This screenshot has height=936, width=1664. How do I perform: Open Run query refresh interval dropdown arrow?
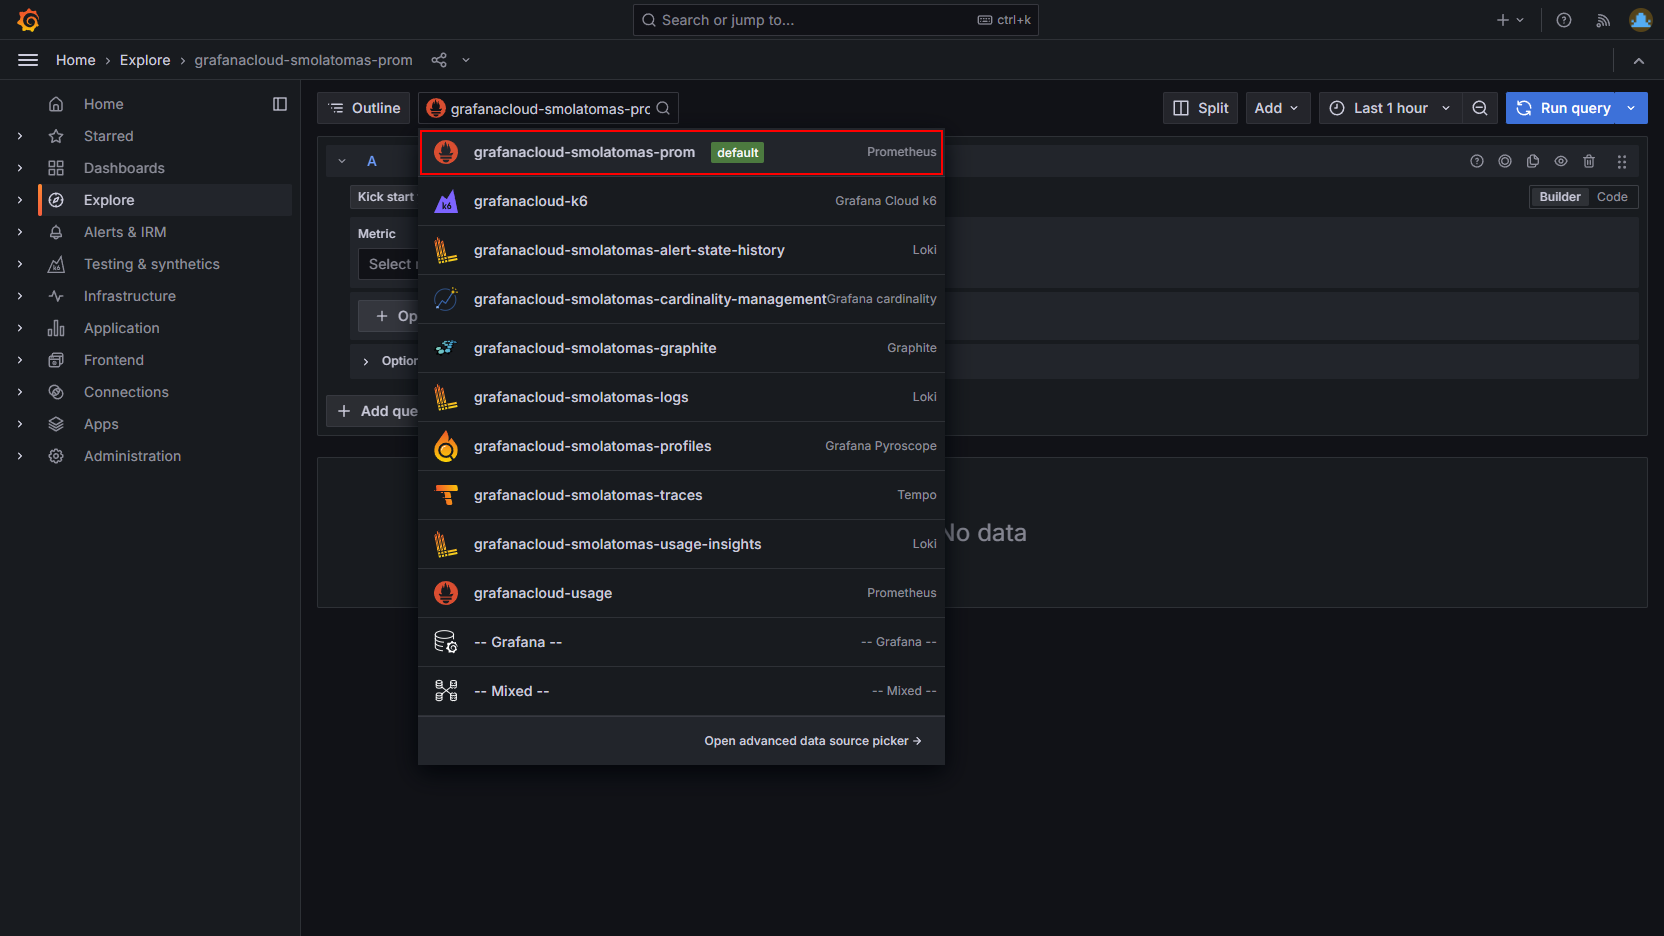[x=1632, y=108]
